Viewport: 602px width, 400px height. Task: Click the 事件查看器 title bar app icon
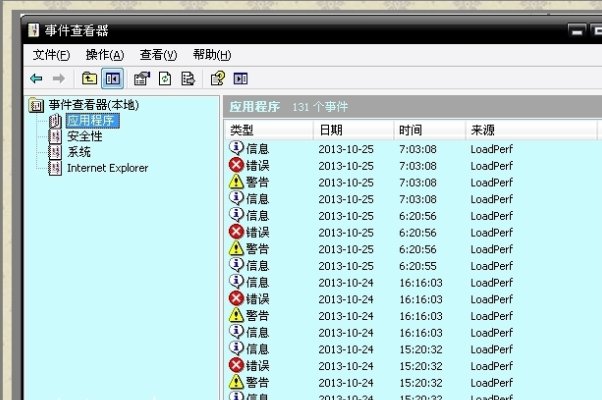tap(34, 30)
